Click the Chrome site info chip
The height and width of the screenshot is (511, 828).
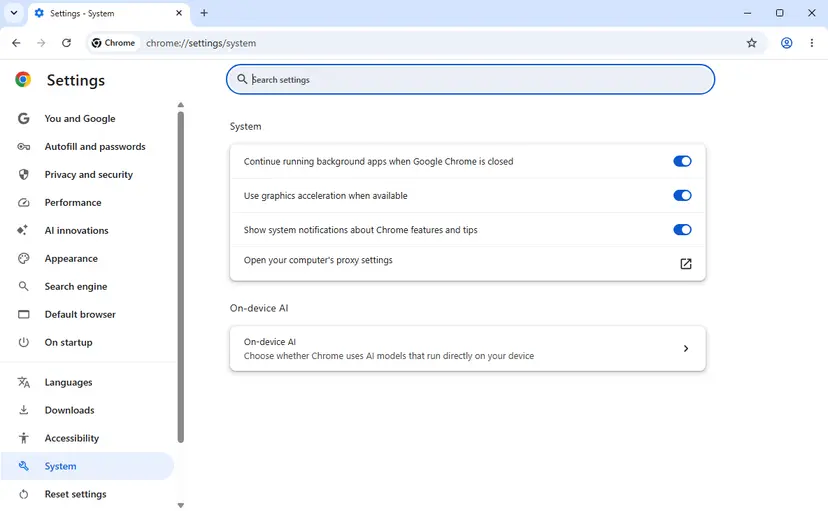point(113,43)
